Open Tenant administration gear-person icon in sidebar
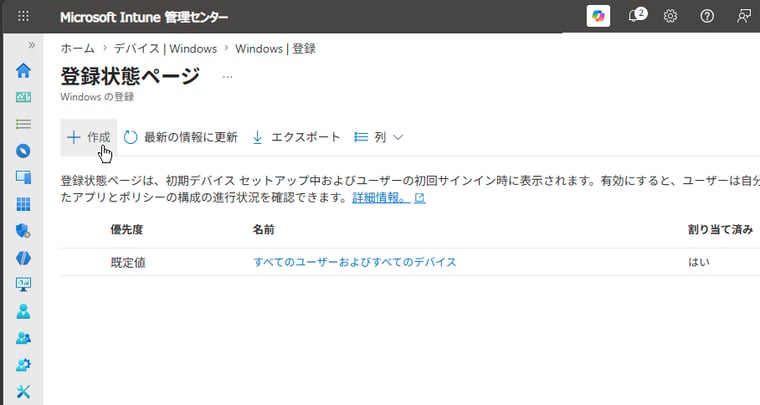Screen dimensions: 760x405 pos(23,365)
